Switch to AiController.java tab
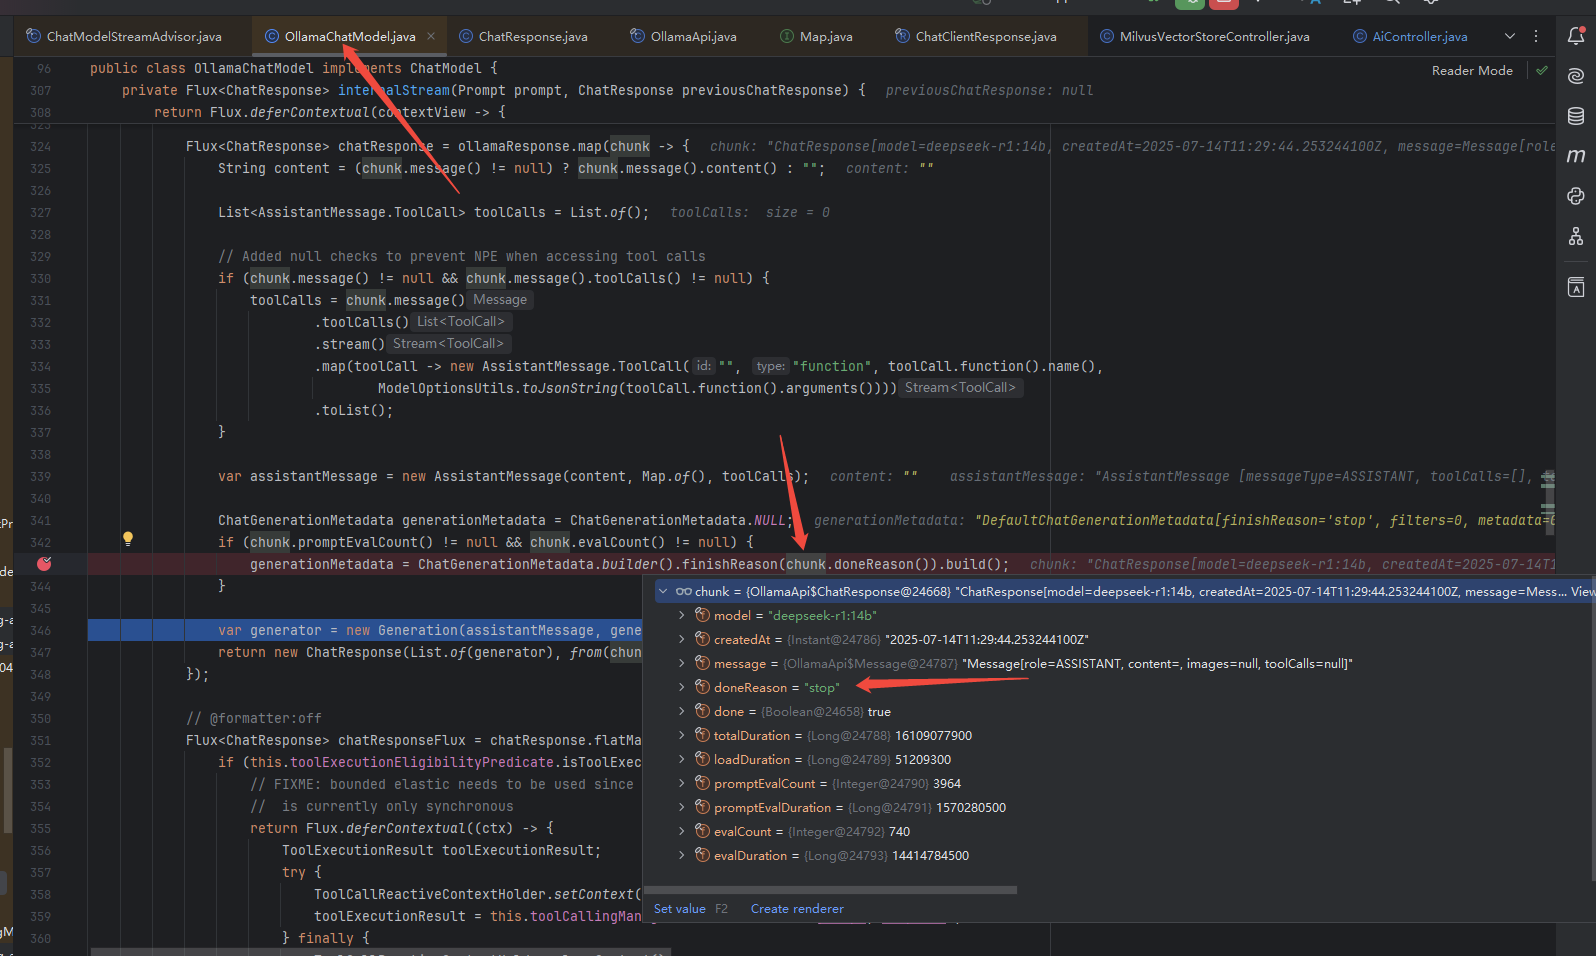The height and width of the screenshot is (956, 1596). click(x=1410, y=36)
